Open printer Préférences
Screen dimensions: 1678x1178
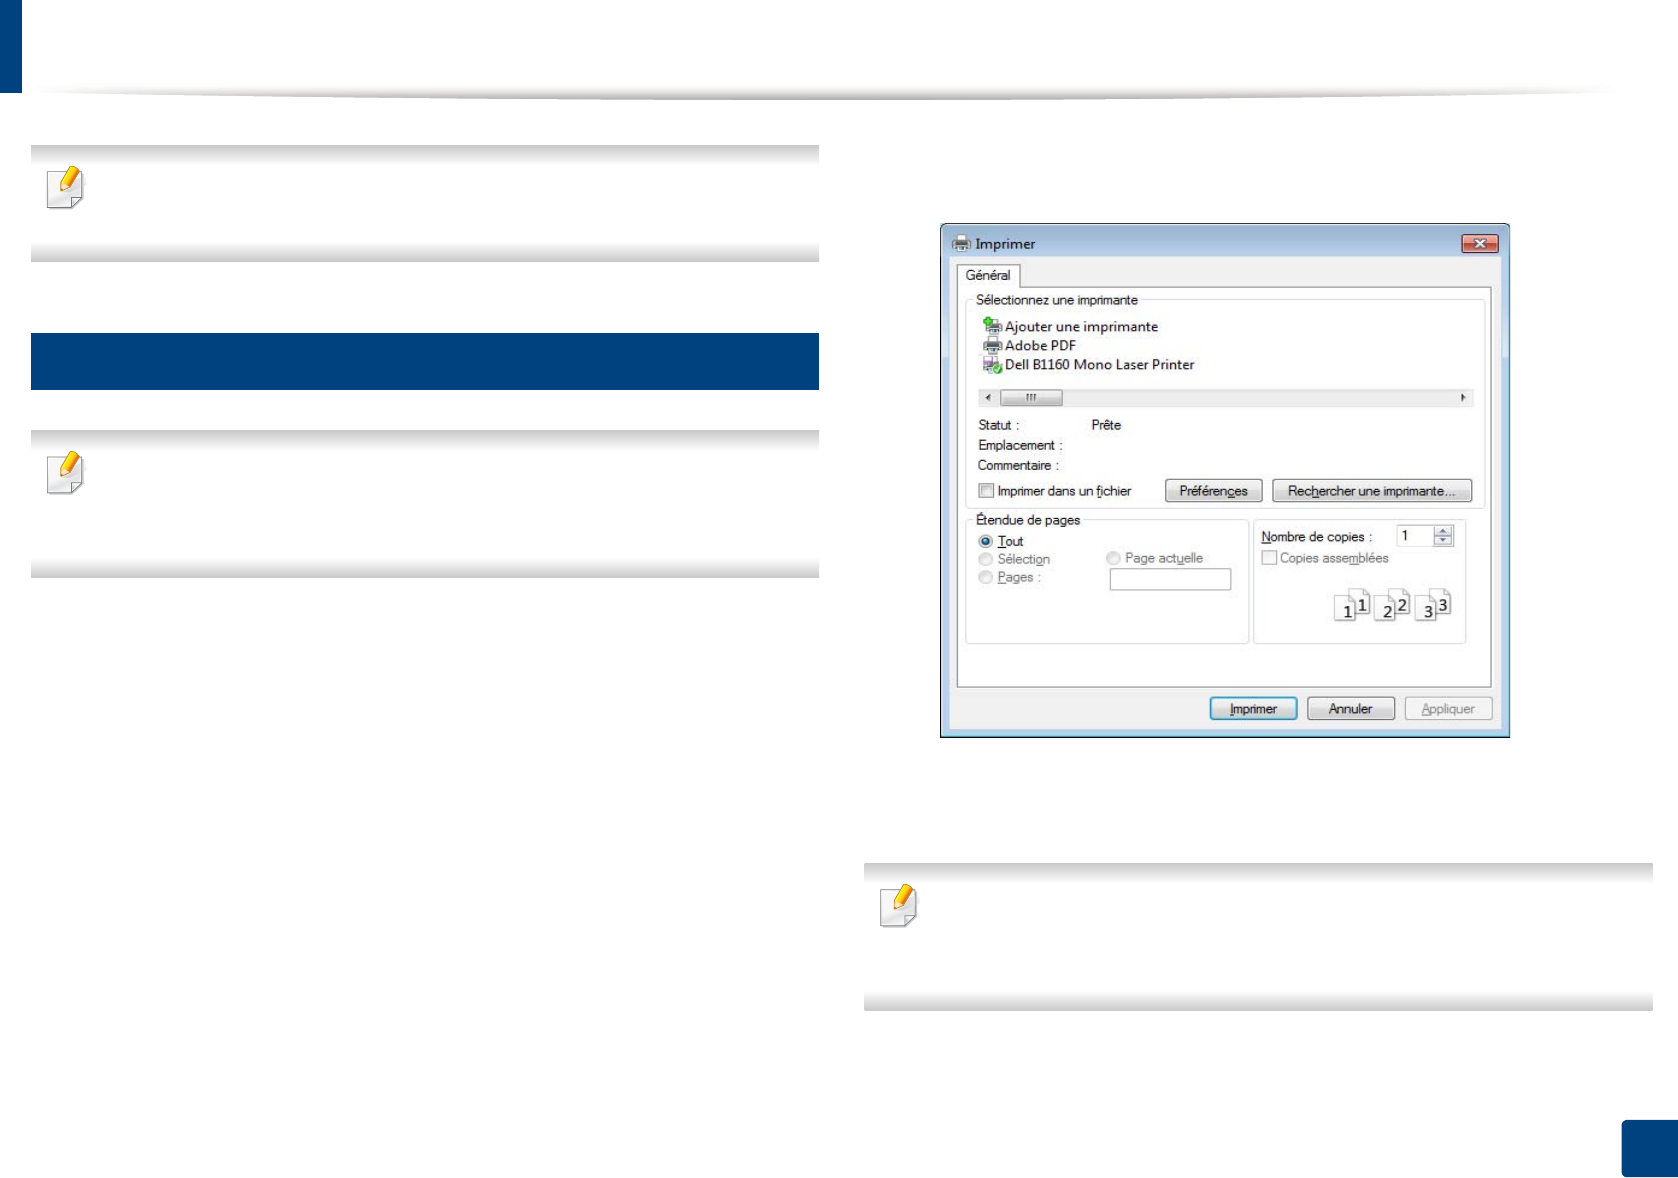(1213, 491)
